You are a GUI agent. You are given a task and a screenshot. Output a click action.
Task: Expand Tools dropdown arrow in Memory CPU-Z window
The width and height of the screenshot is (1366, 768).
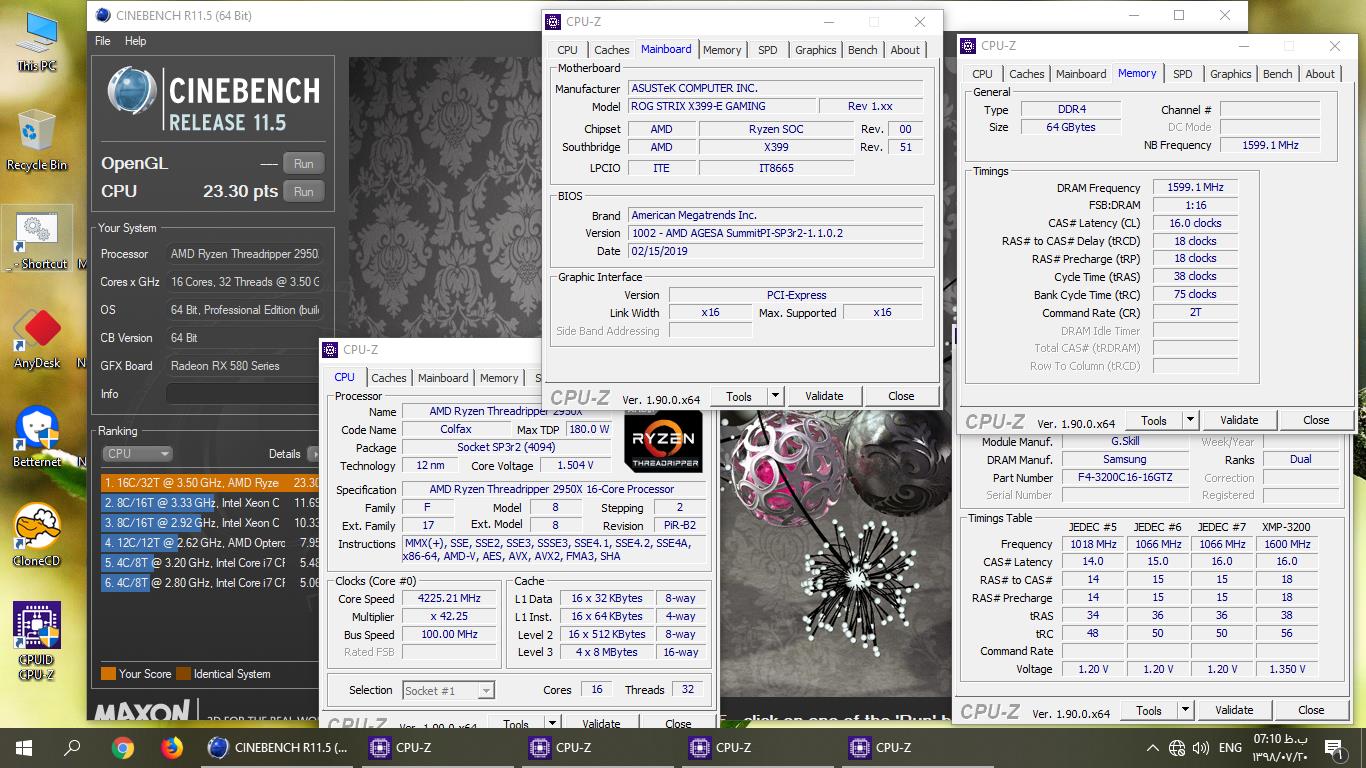pyautogui.click(x=1190, y=420)
